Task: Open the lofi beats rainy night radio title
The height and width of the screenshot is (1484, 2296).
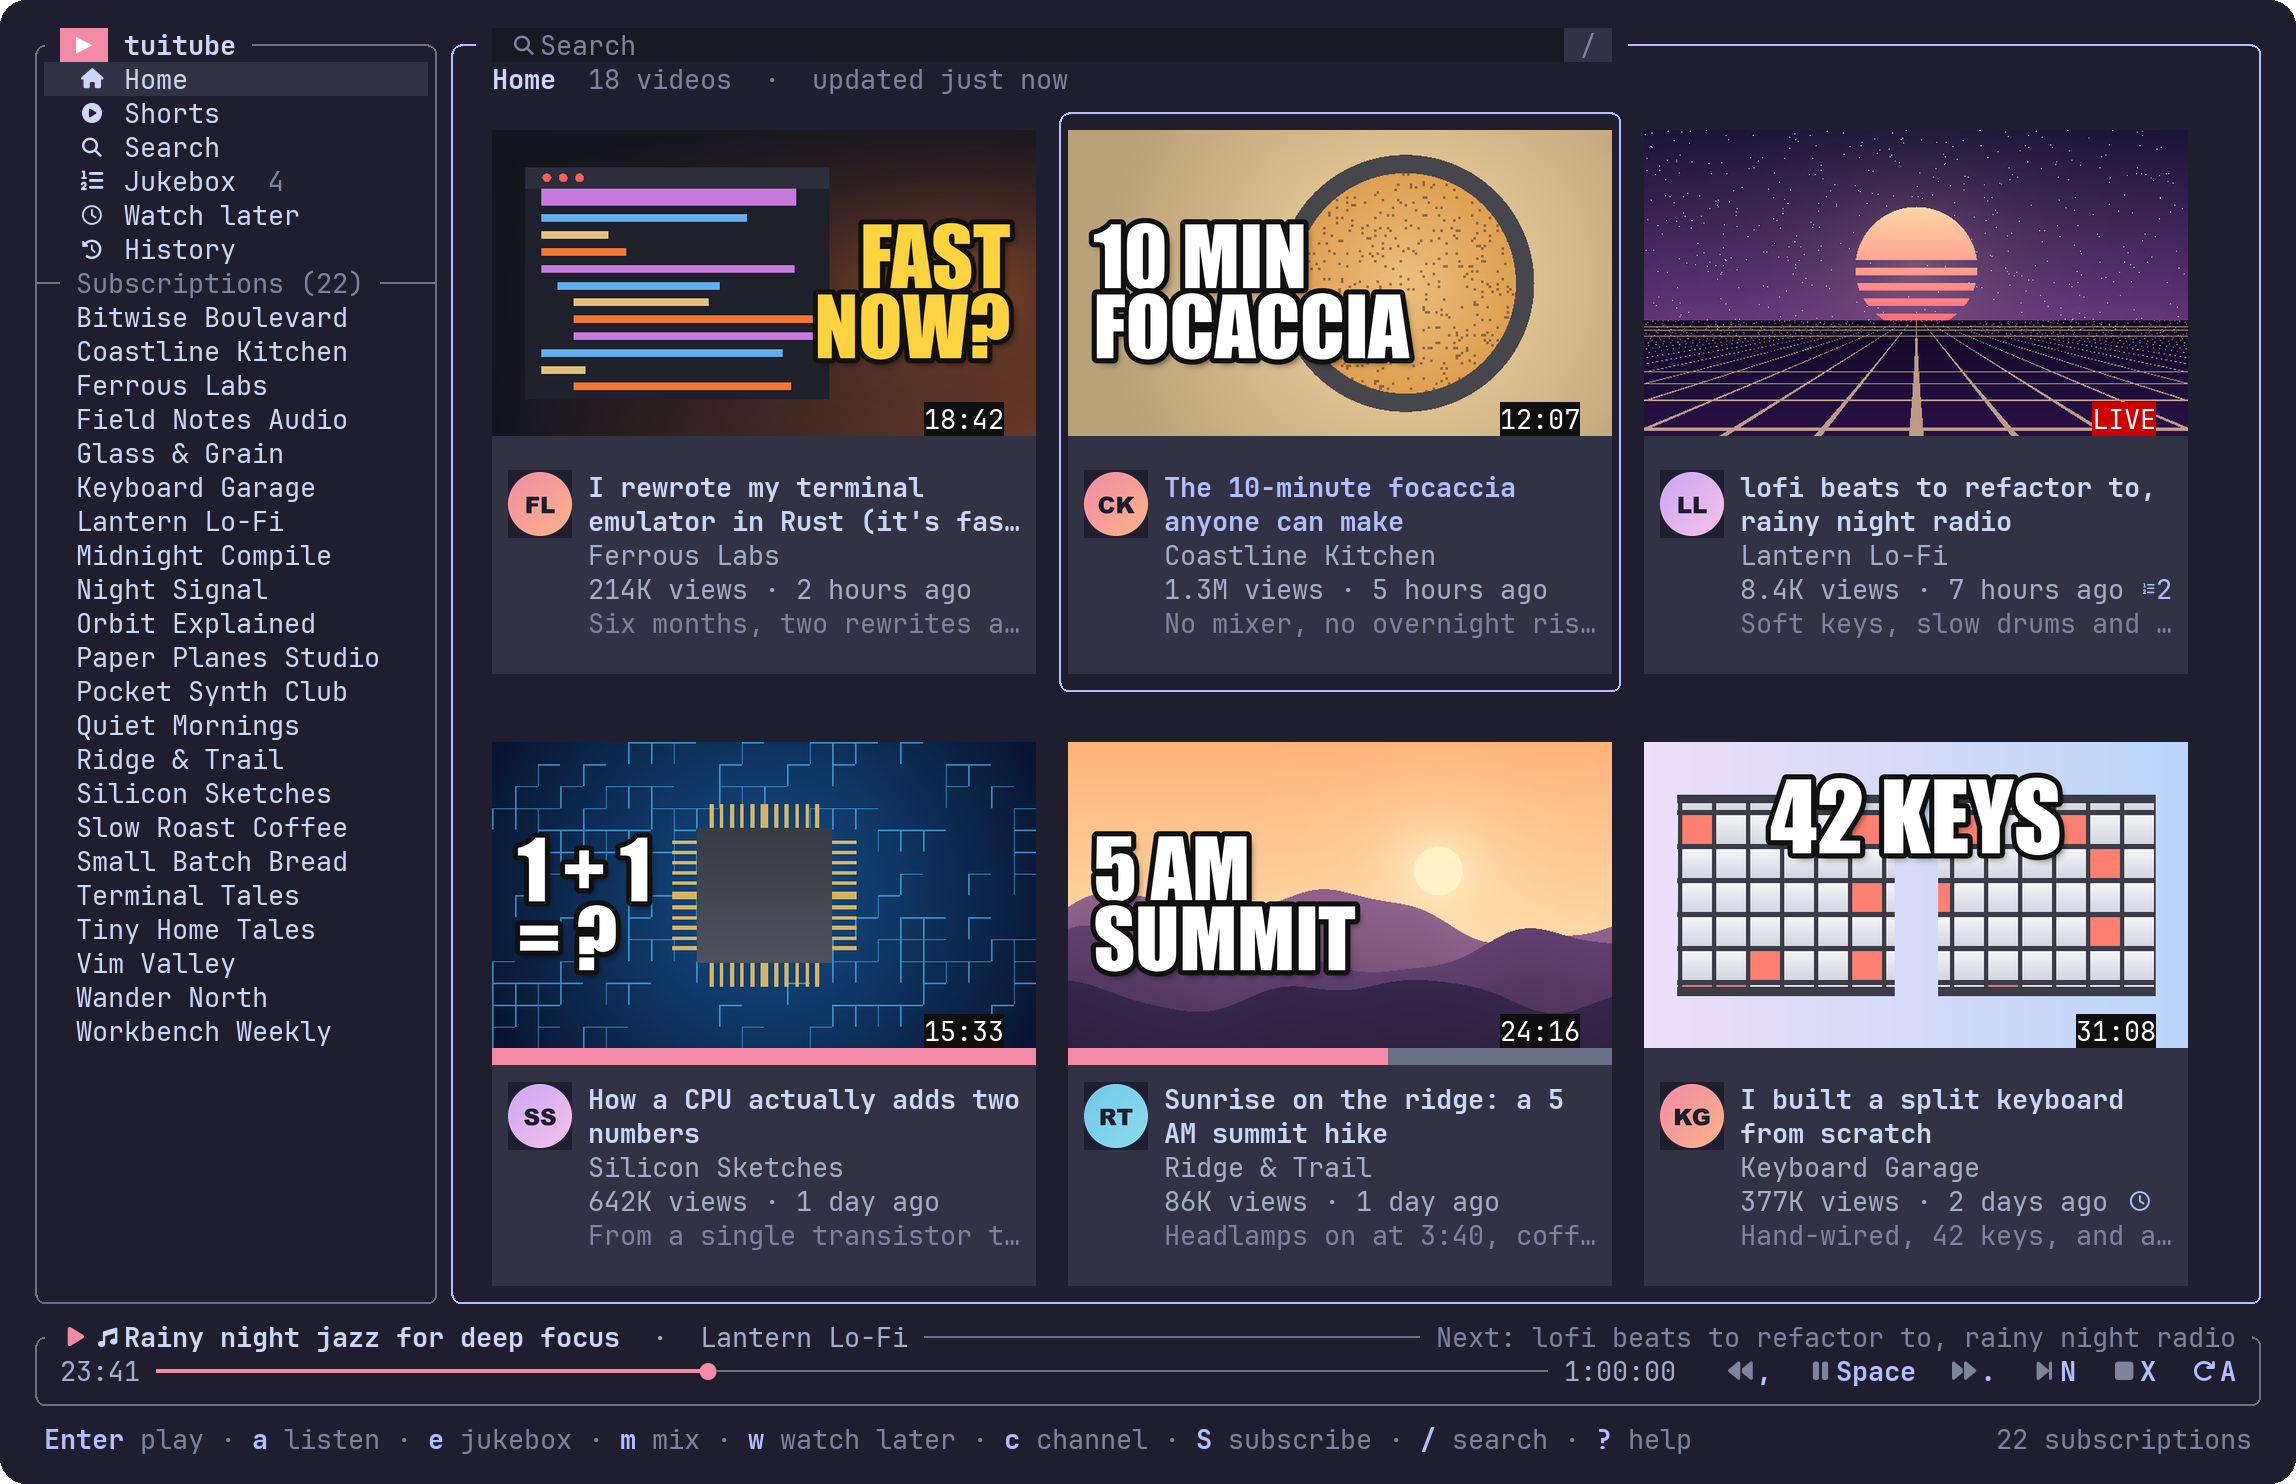Action: point(1946,505)
